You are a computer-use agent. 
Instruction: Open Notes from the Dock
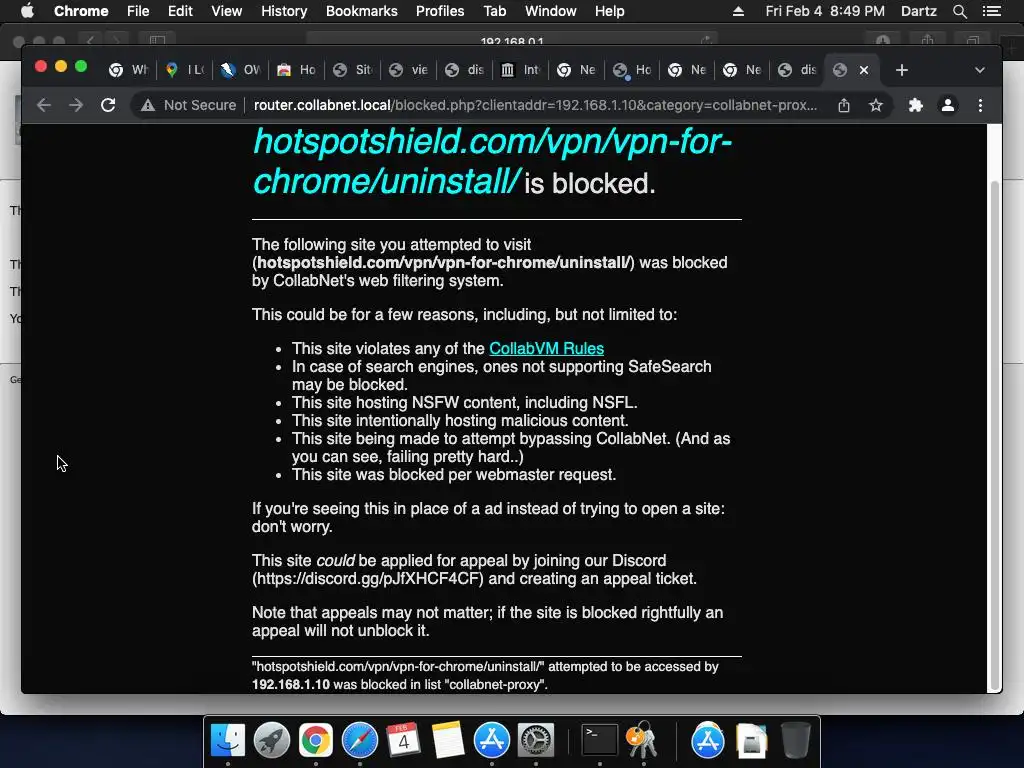click(447, 741)
